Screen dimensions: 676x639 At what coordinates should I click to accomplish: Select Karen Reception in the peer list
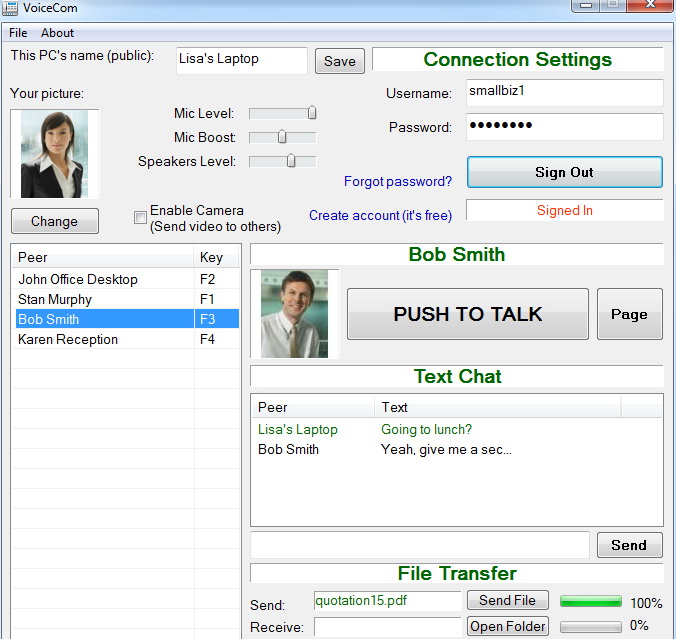pos(126,339)
